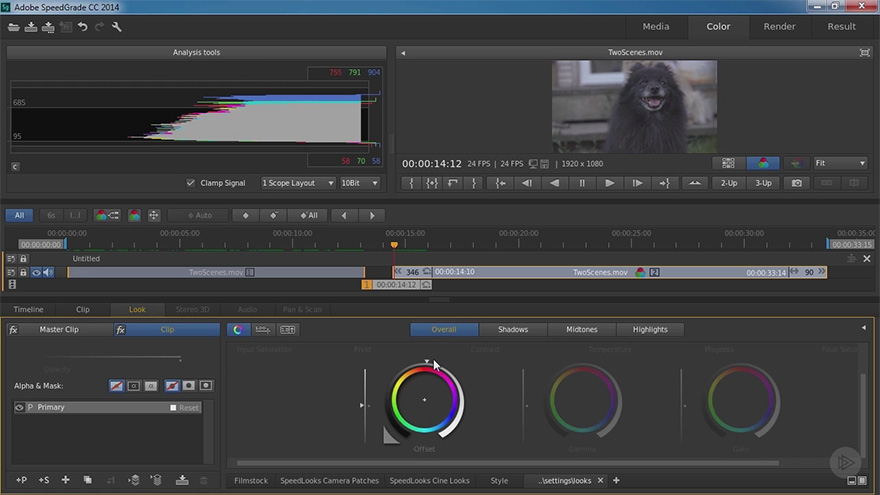This screenshot has width=880, height=495.
Task: Lock the TwoScenes.mov track
Action: tap(23, 272)
